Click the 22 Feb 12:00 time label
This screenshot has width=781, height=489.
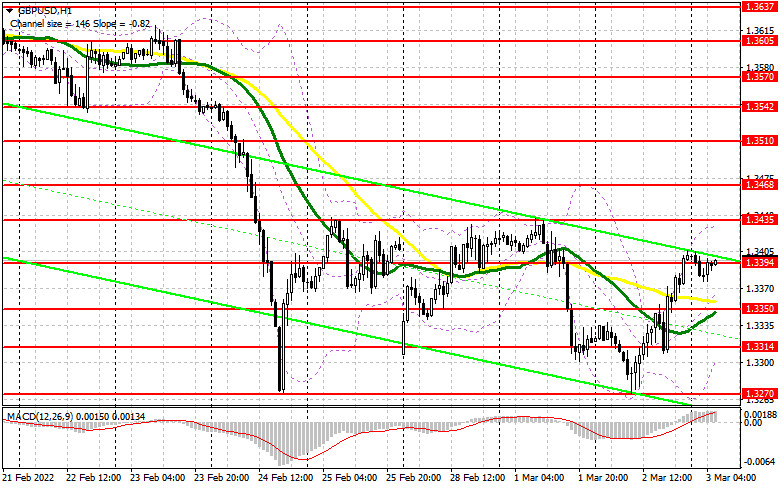pos(94,478)
